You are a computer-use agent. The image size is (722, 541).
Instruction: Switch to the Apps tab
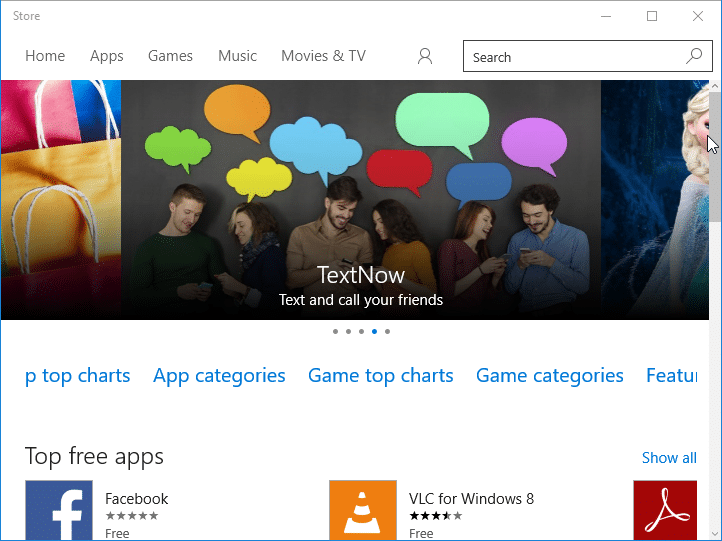[x=106, y=56]
